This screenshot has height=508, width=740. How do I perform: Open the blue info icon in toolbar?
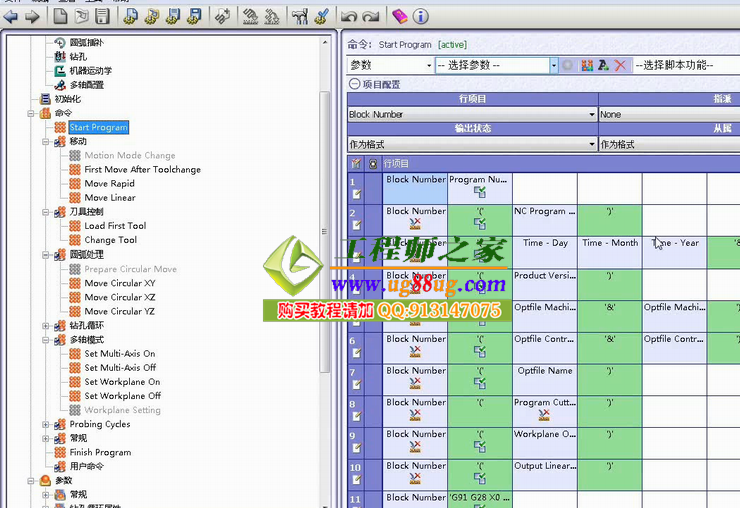coord(421,16)
